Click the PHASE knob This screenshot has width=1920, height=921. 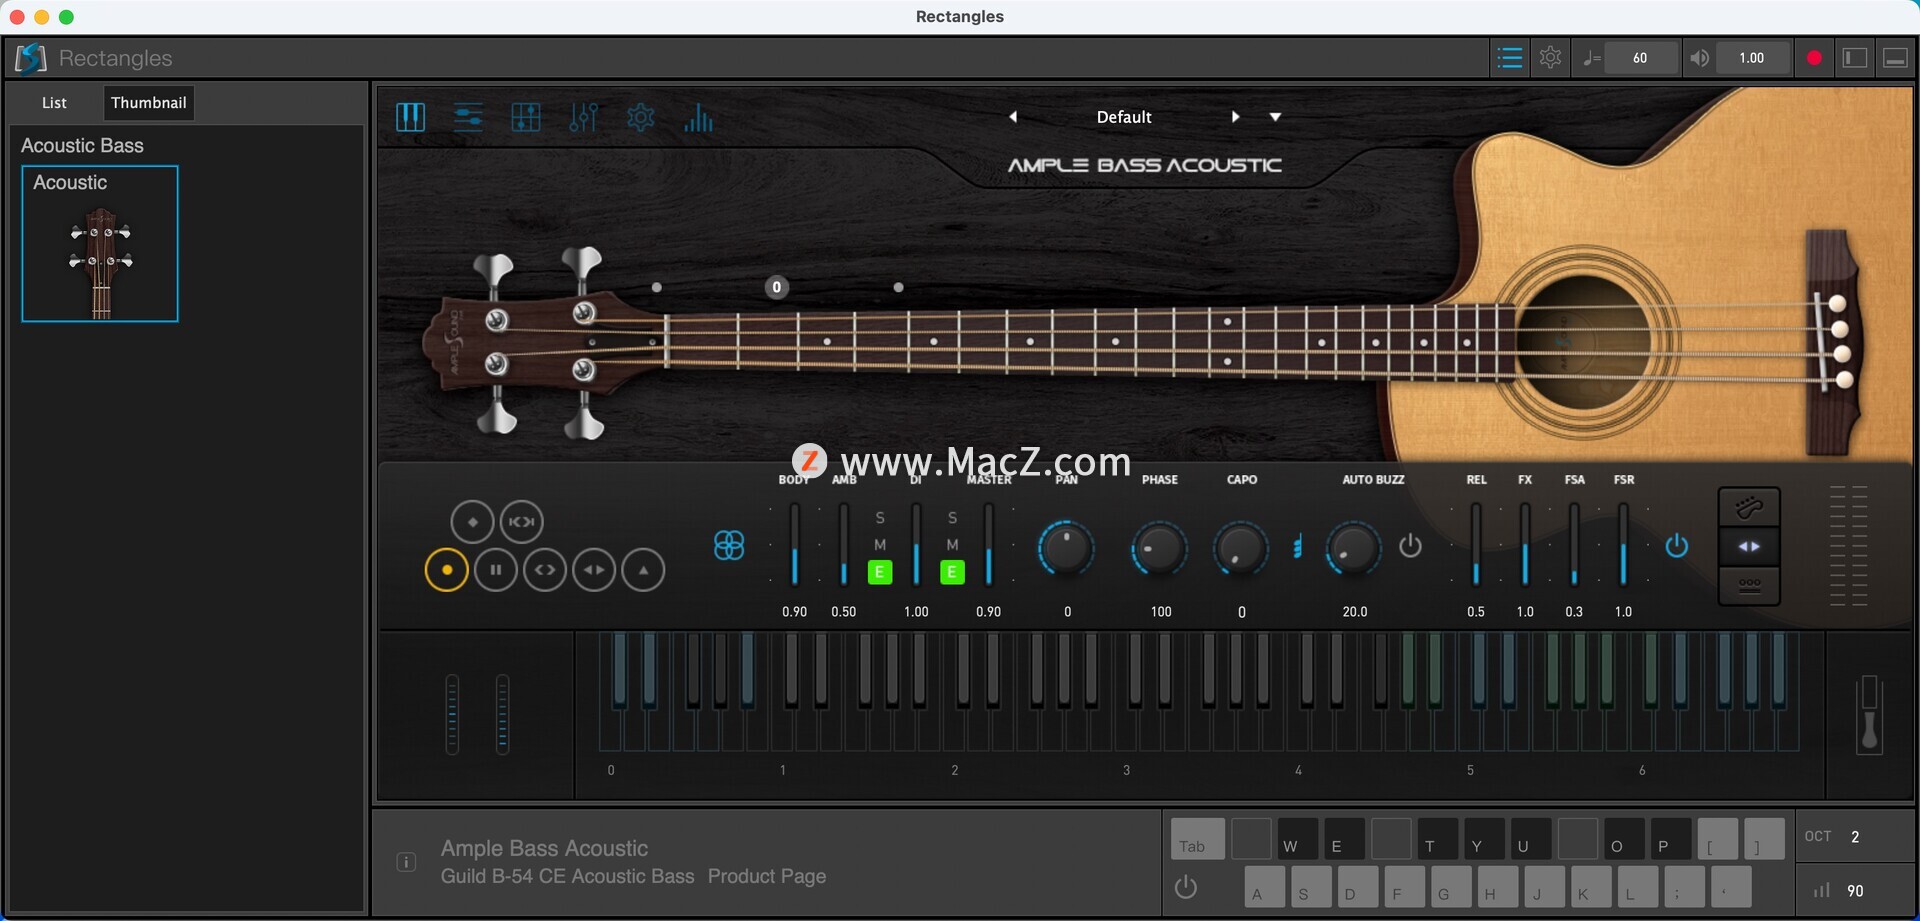click(x=1159, y=548)
